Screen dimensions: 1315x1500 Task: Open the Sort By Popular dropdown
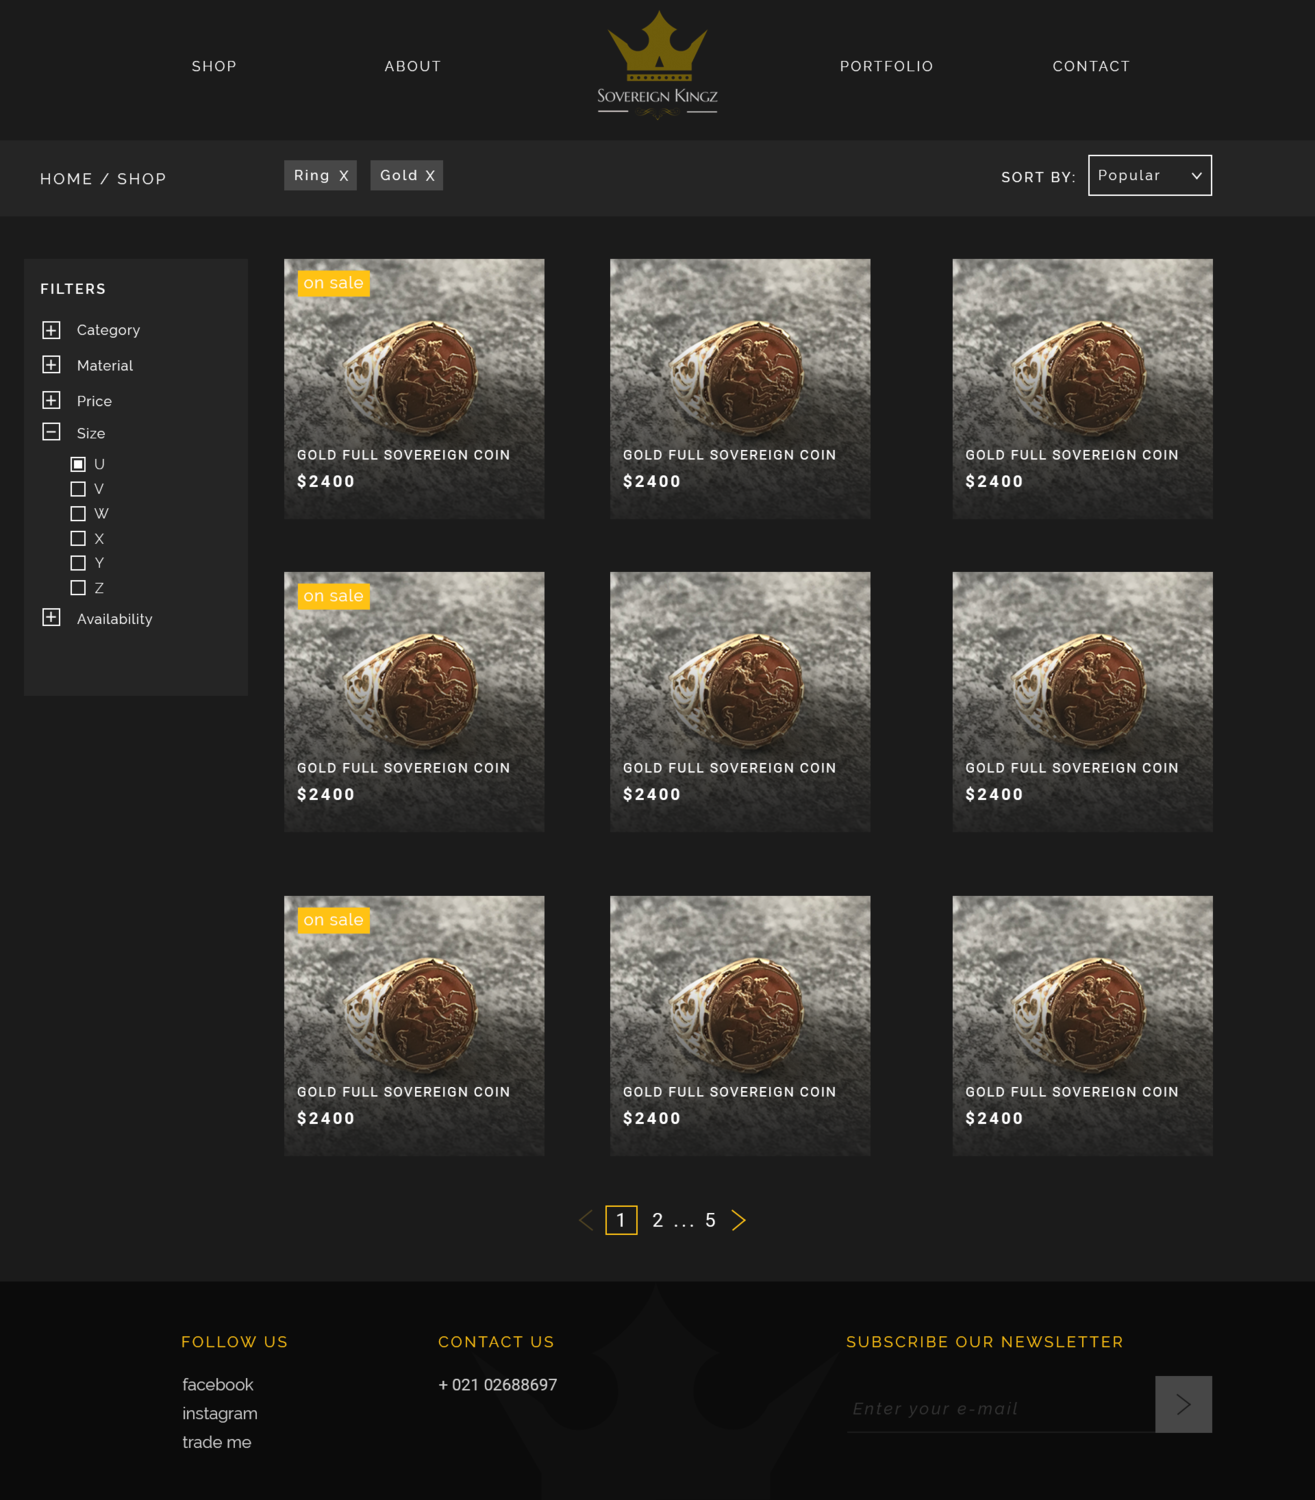pos(1150,175)
